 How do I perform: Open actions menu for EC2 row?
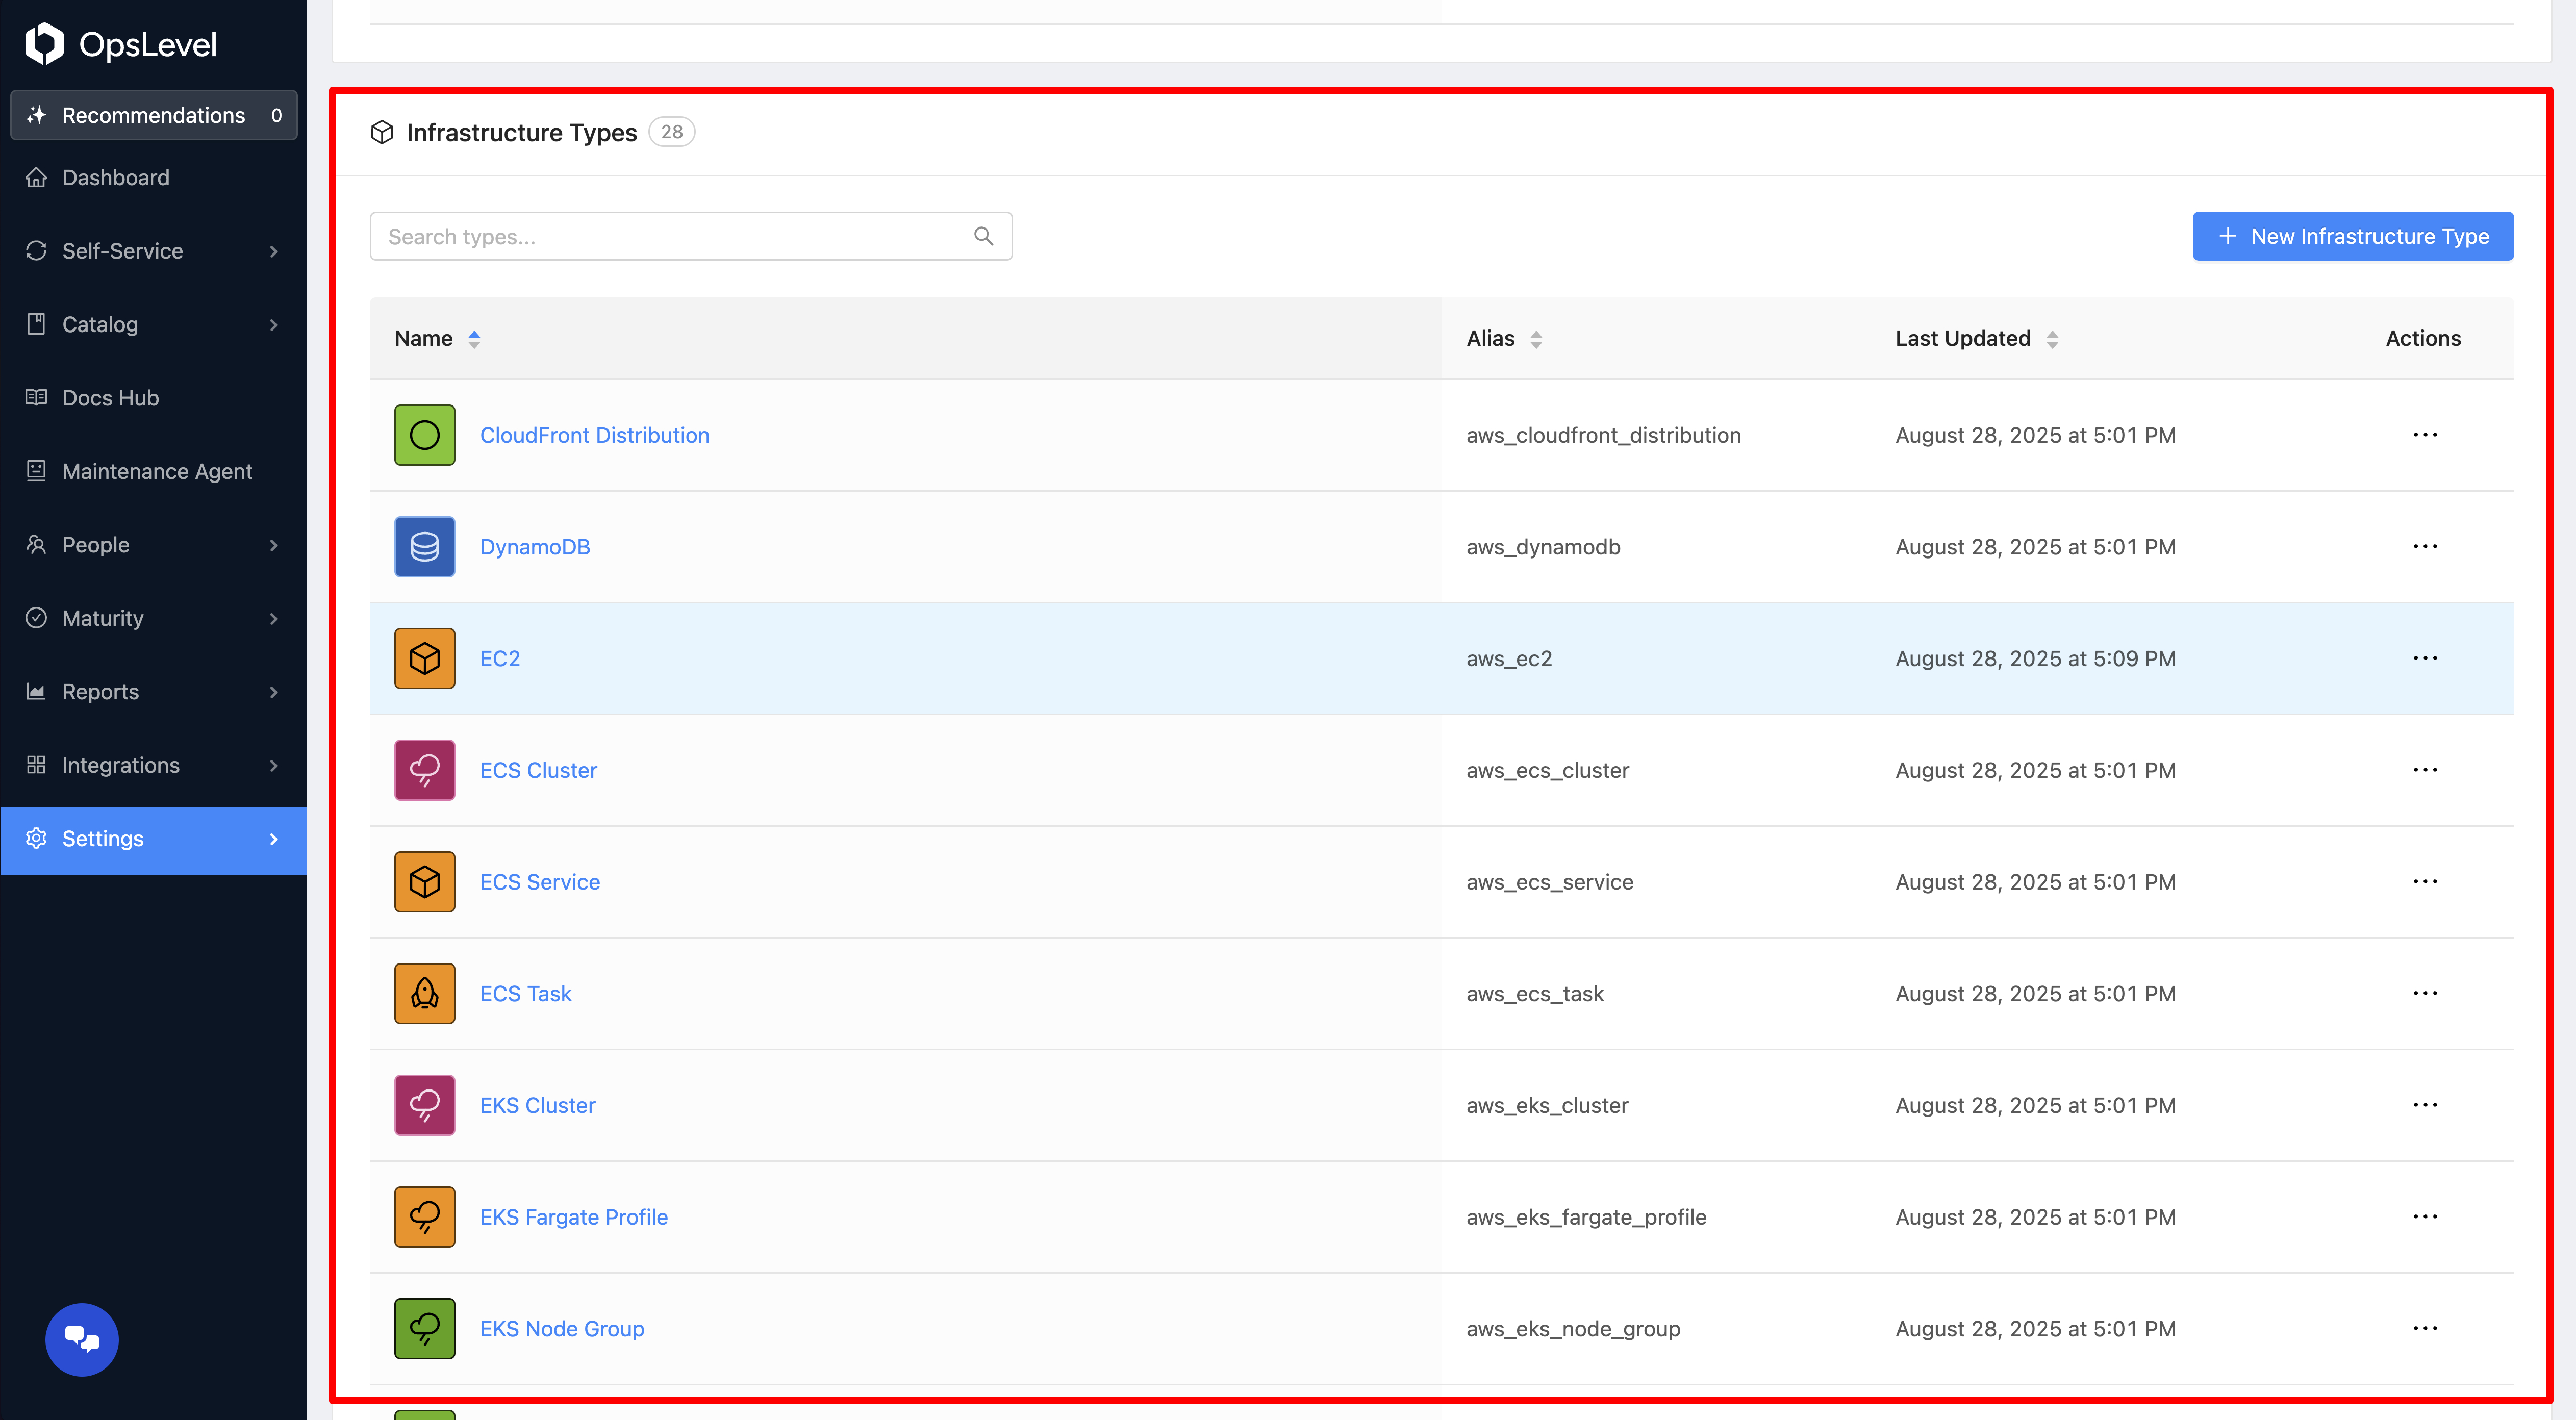(x=2424, y=658)
